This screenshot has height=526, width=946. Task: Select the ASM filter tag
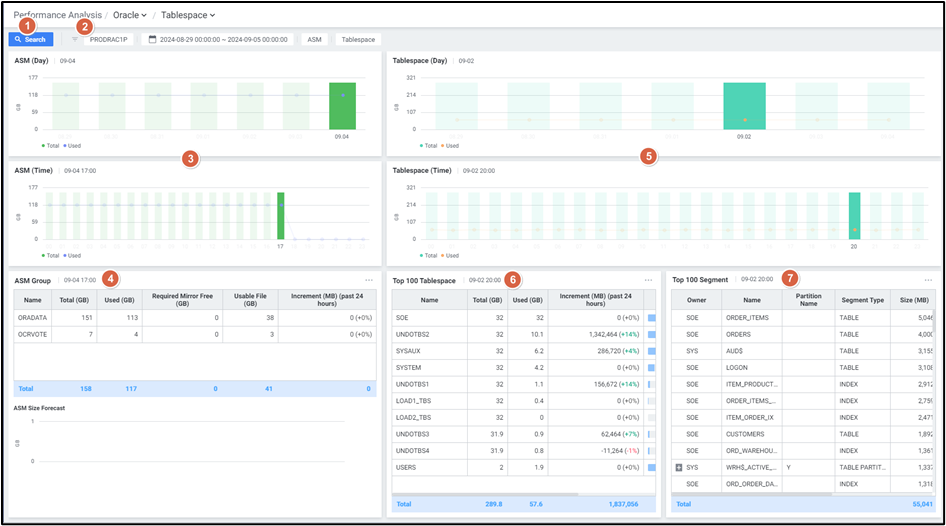[314, 40]
